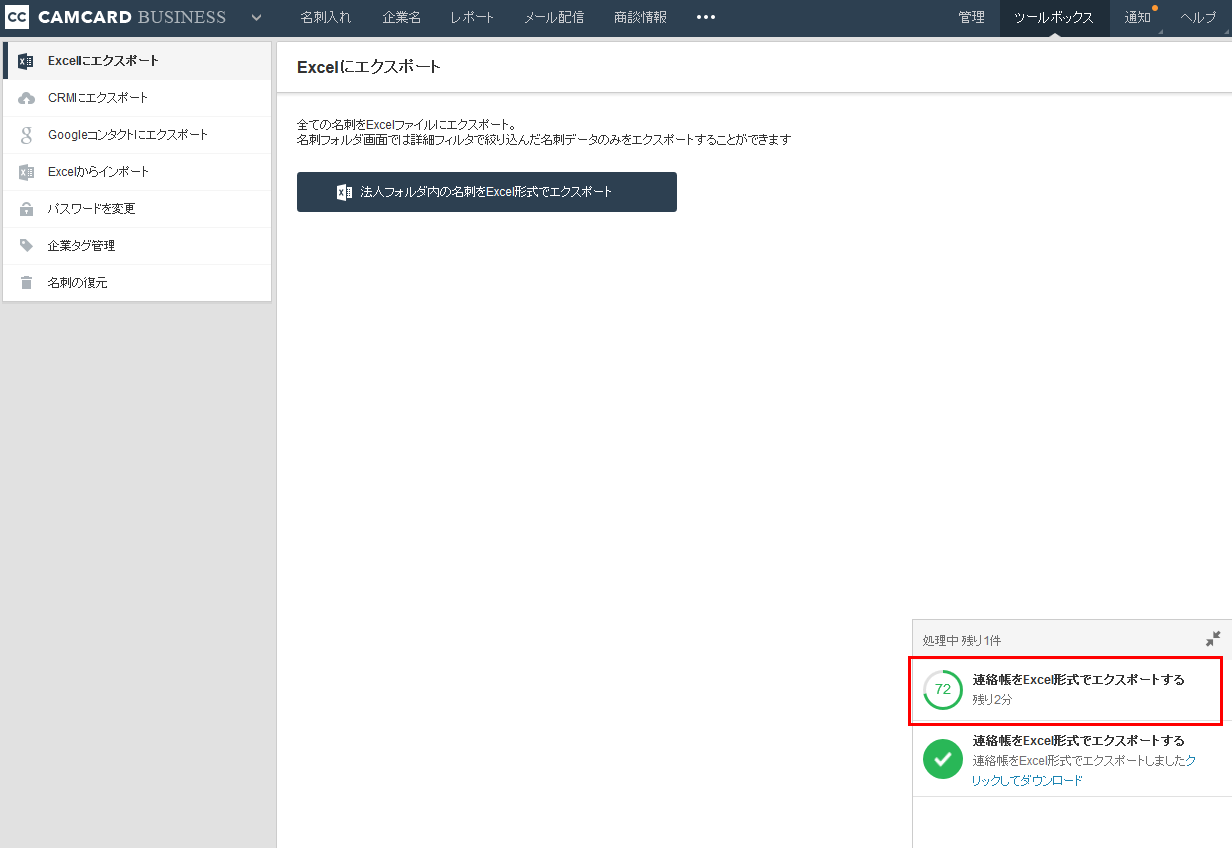Click 法人フォルダ内の名刺をExcel形式でエクスポート button

click(487, 192)
